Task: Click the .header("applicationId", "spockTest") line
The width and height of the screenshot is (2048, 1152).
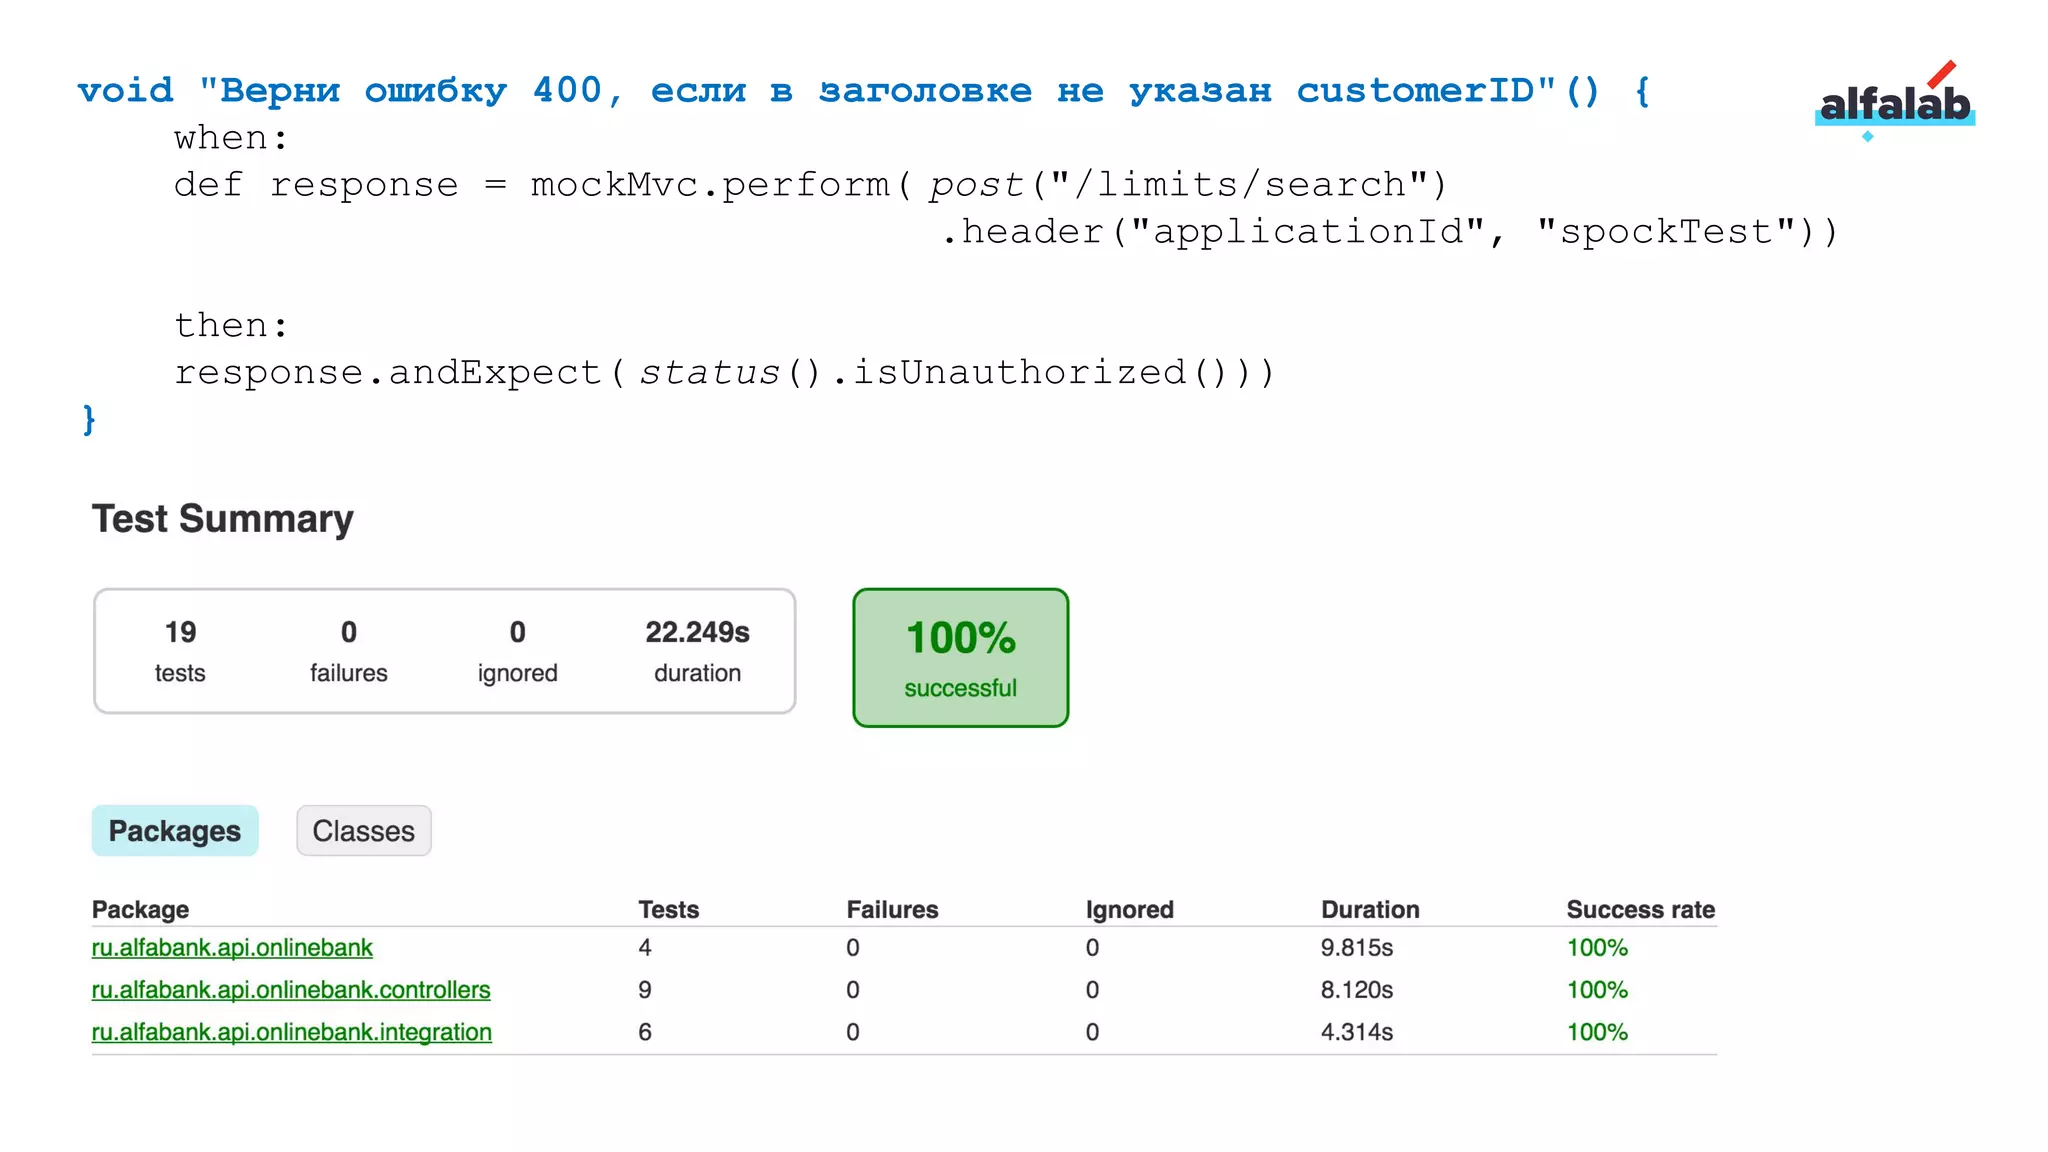Action: click(1389, 232)
